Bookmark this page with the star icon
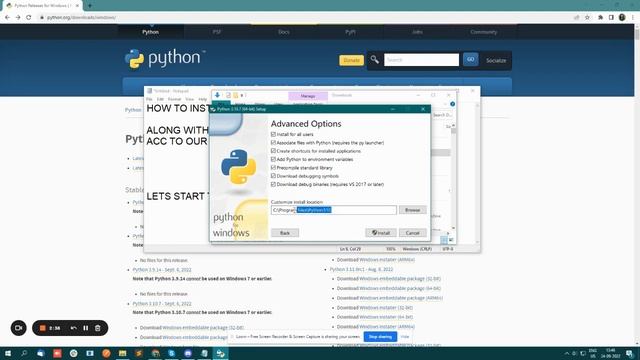 [x=587, y=18]
